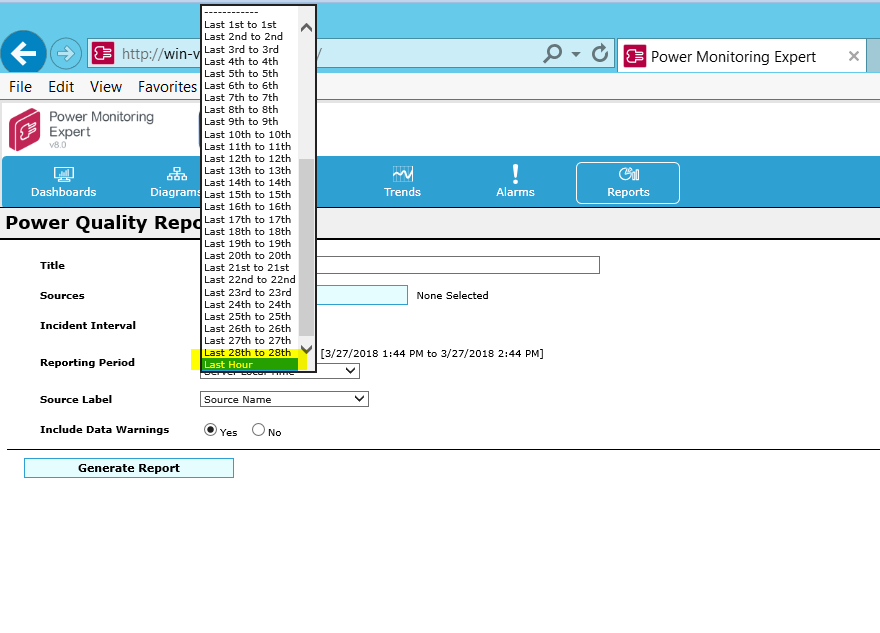Select 'Last 23rd to 23rd' option
880x633 pixels.
(250, 292)
